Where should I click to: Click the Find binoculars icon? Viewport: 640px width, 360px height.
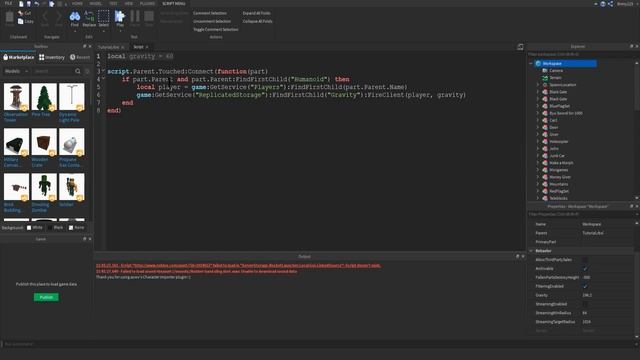click(x=75, y=16)
